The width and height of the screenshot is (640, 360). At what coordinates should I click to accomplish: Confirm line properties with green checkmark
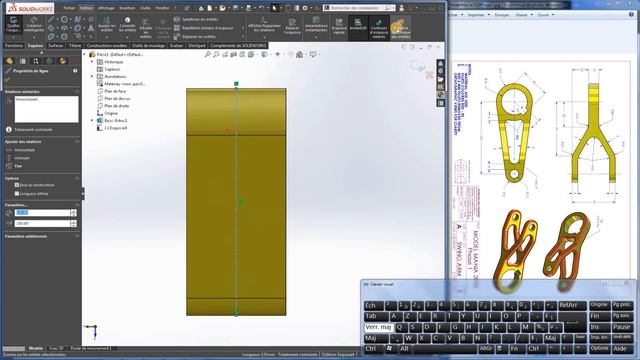point(7,79)
